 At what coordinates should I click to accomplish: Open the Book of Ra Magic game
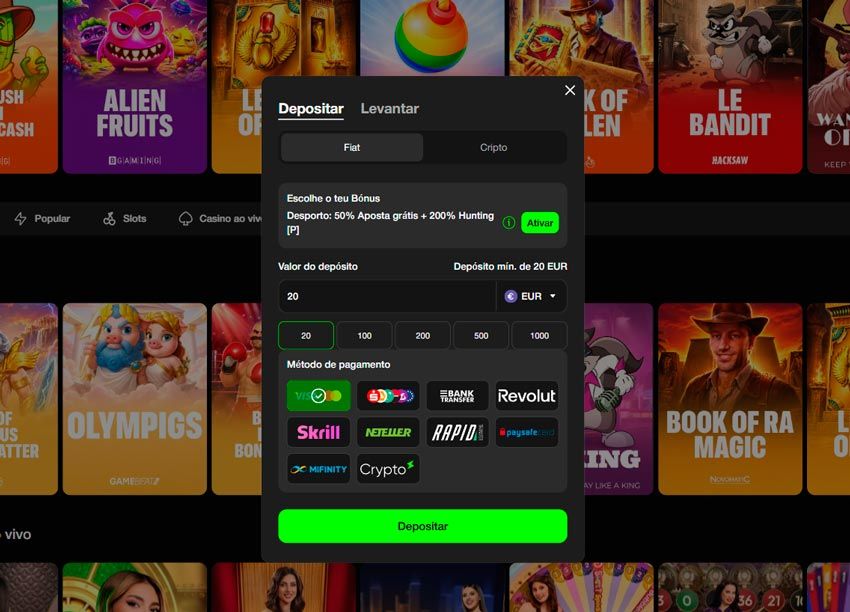point(730,399)
